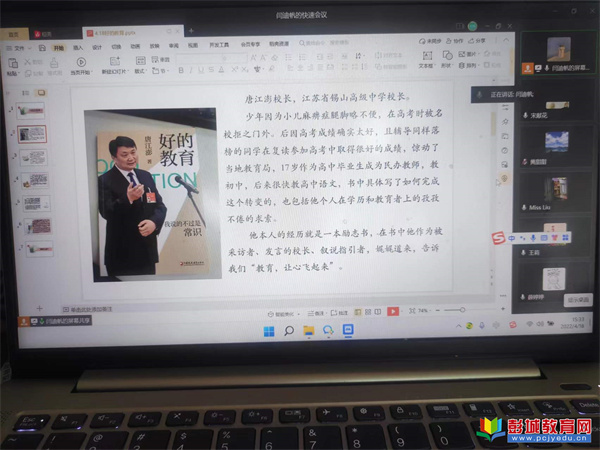The image size is (600, 450).
Task: Switch to normal view in status bar
Action: [357, 312]
